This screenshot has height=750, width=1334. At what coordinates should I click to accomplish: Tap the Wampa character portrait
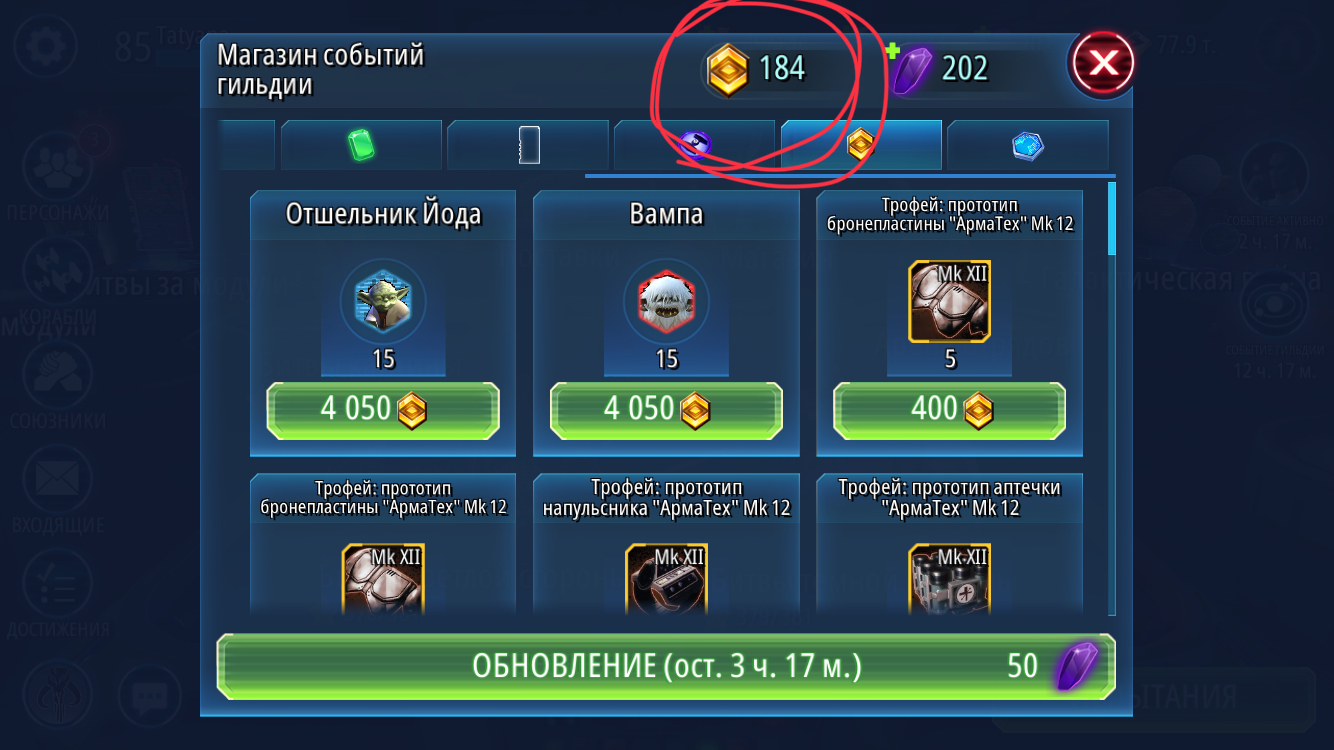pyautogui.click(x=666, y=302)
